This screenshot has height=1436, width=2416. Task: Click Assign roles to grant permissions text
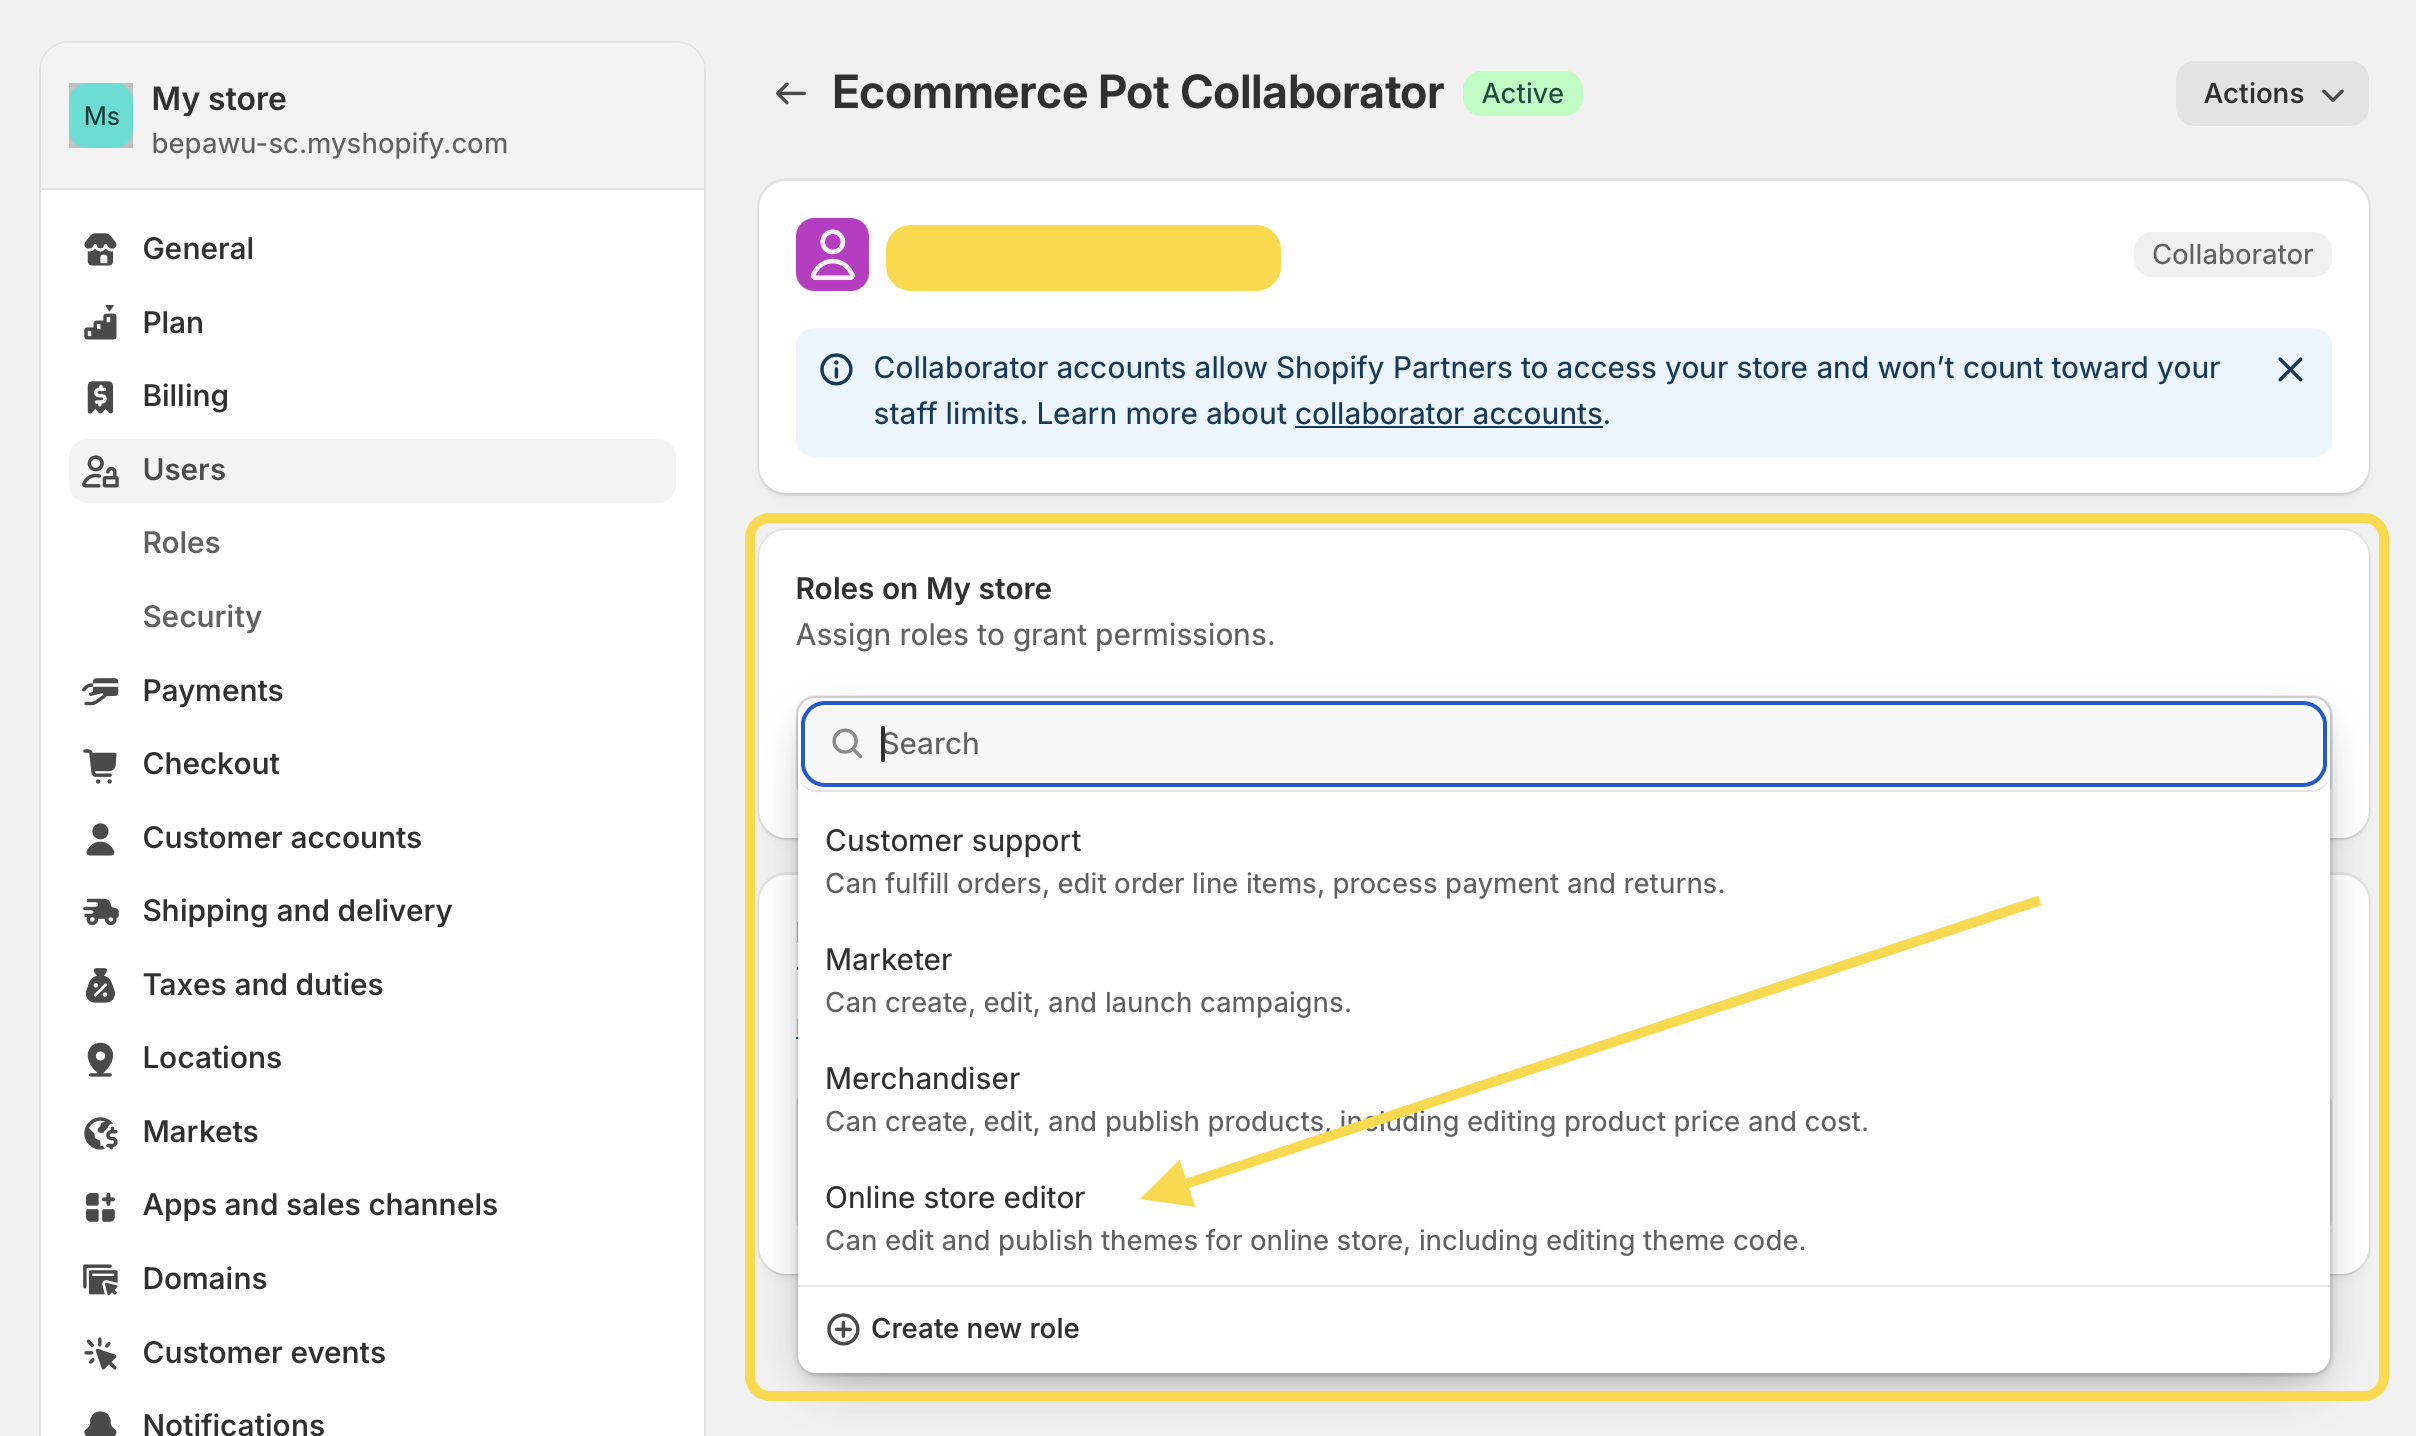[x=1035, y=635]
